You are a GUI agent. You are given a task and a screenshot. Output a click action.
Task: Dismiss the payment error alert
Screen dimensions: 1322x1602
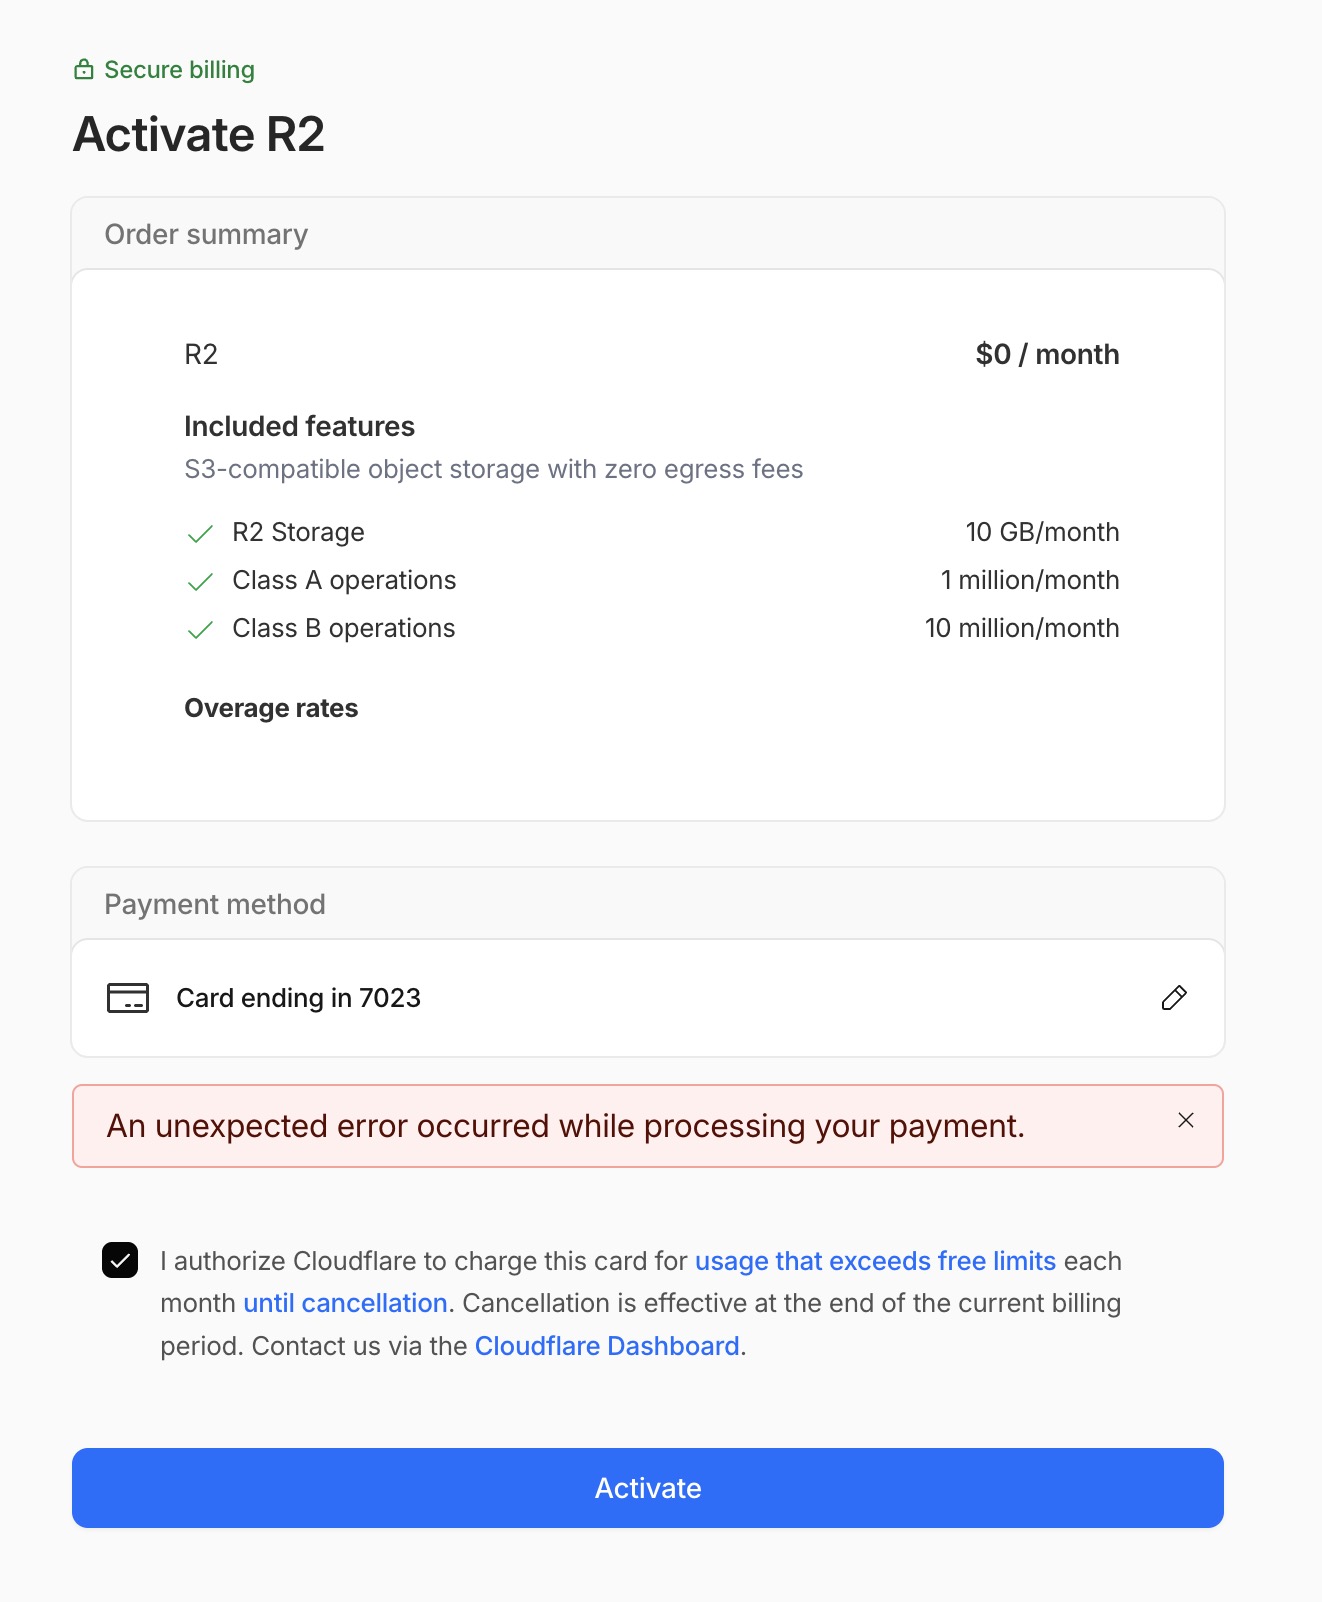pos(1186,1120)
